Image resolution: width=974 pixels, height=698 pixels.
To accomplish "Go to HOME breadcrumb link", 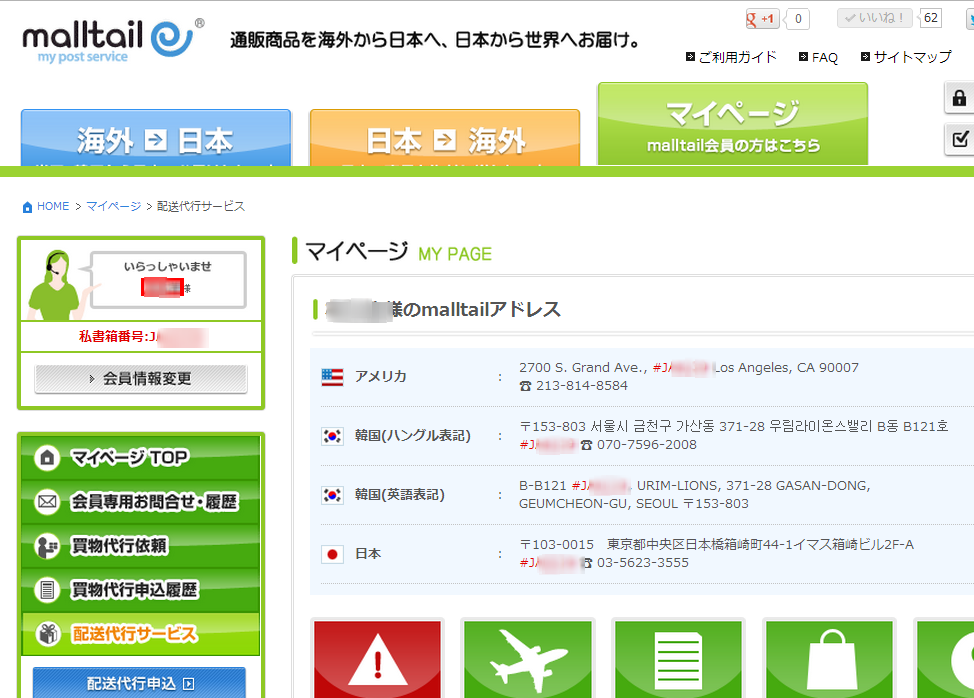I will coord(53,206).
